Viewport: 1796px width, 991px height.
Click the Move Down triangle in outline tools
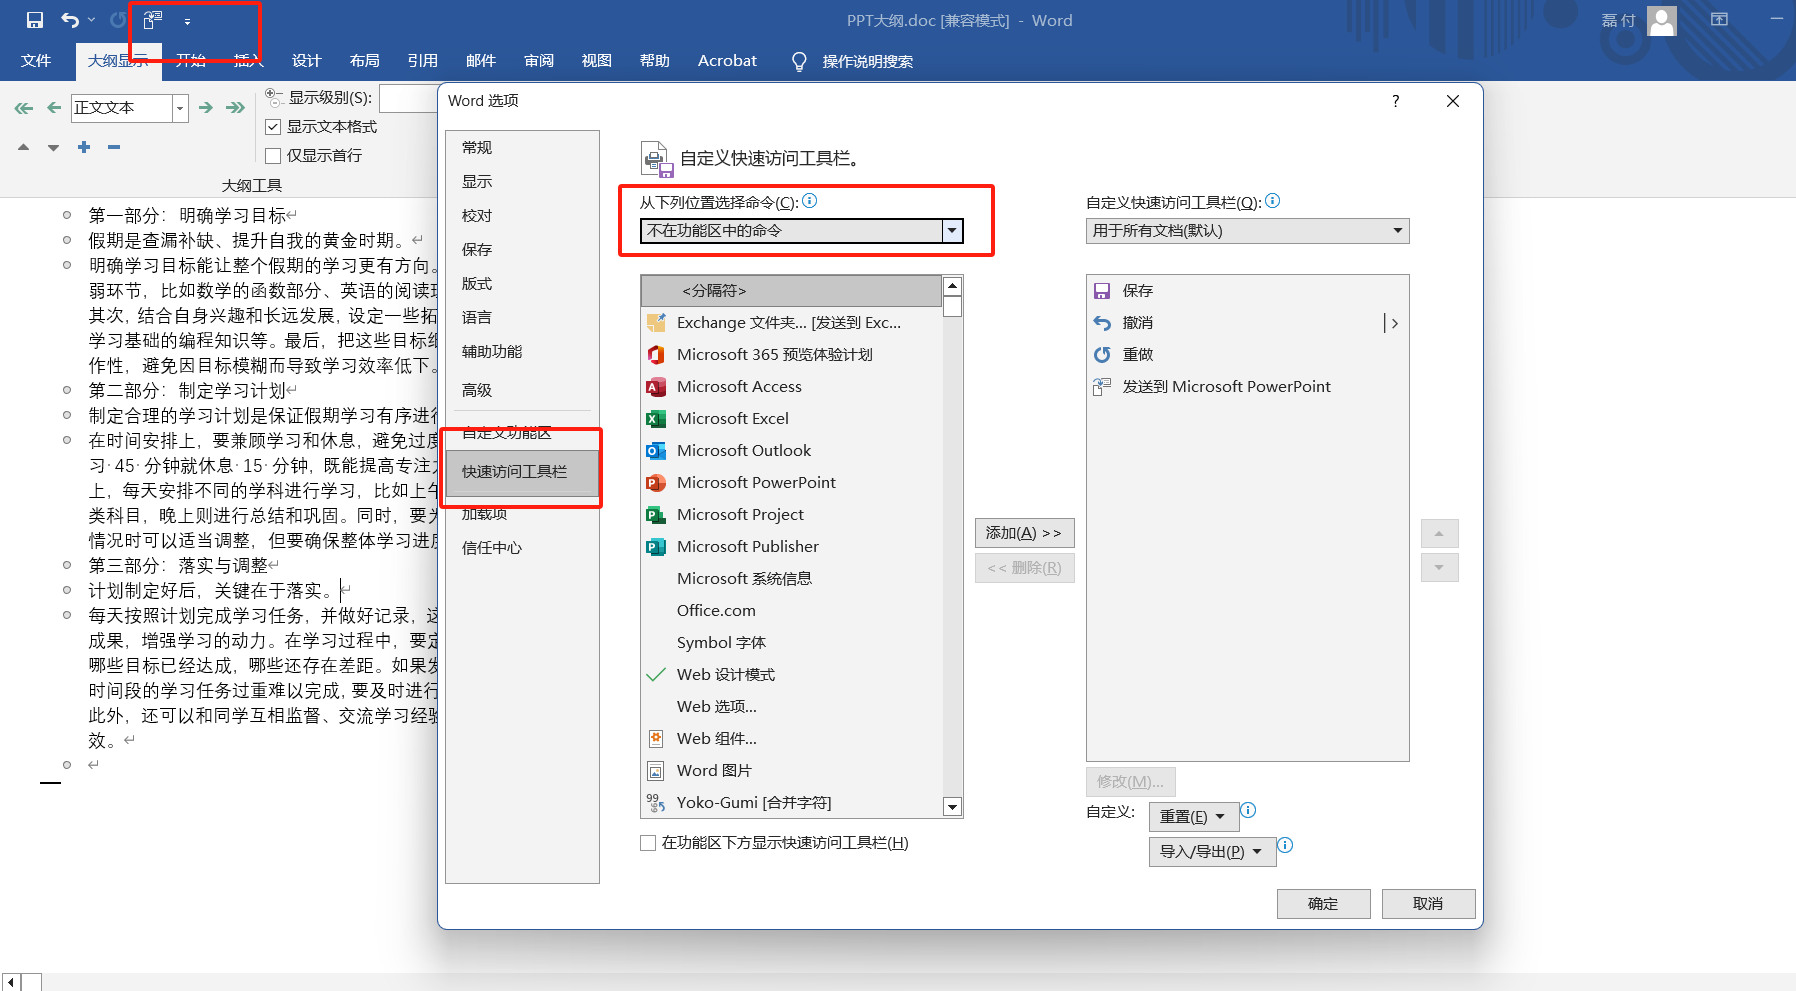[x=53, y=147]
